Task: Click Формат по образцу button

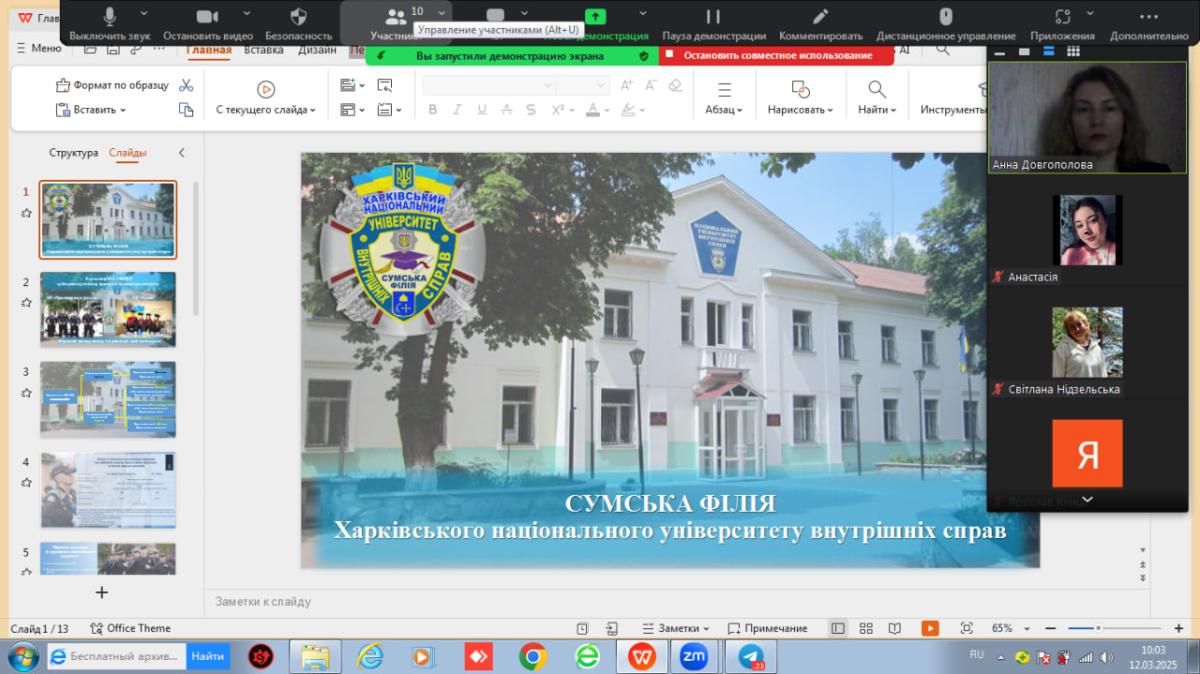Action: pos(112,85)
